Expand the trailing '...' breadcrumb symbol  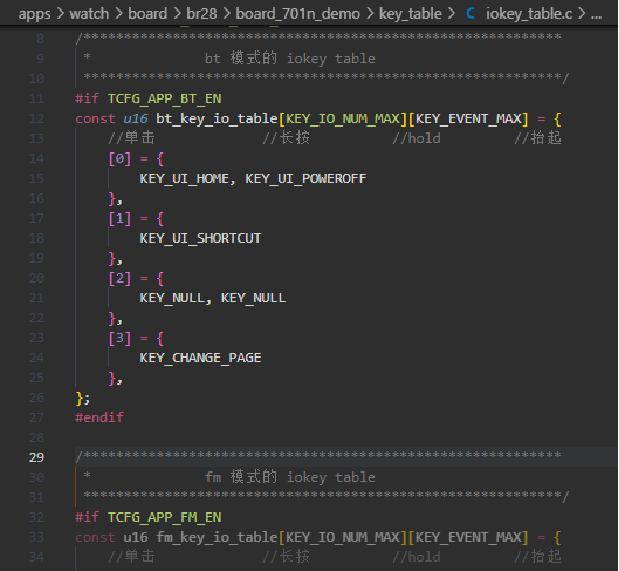click(596, 16)
